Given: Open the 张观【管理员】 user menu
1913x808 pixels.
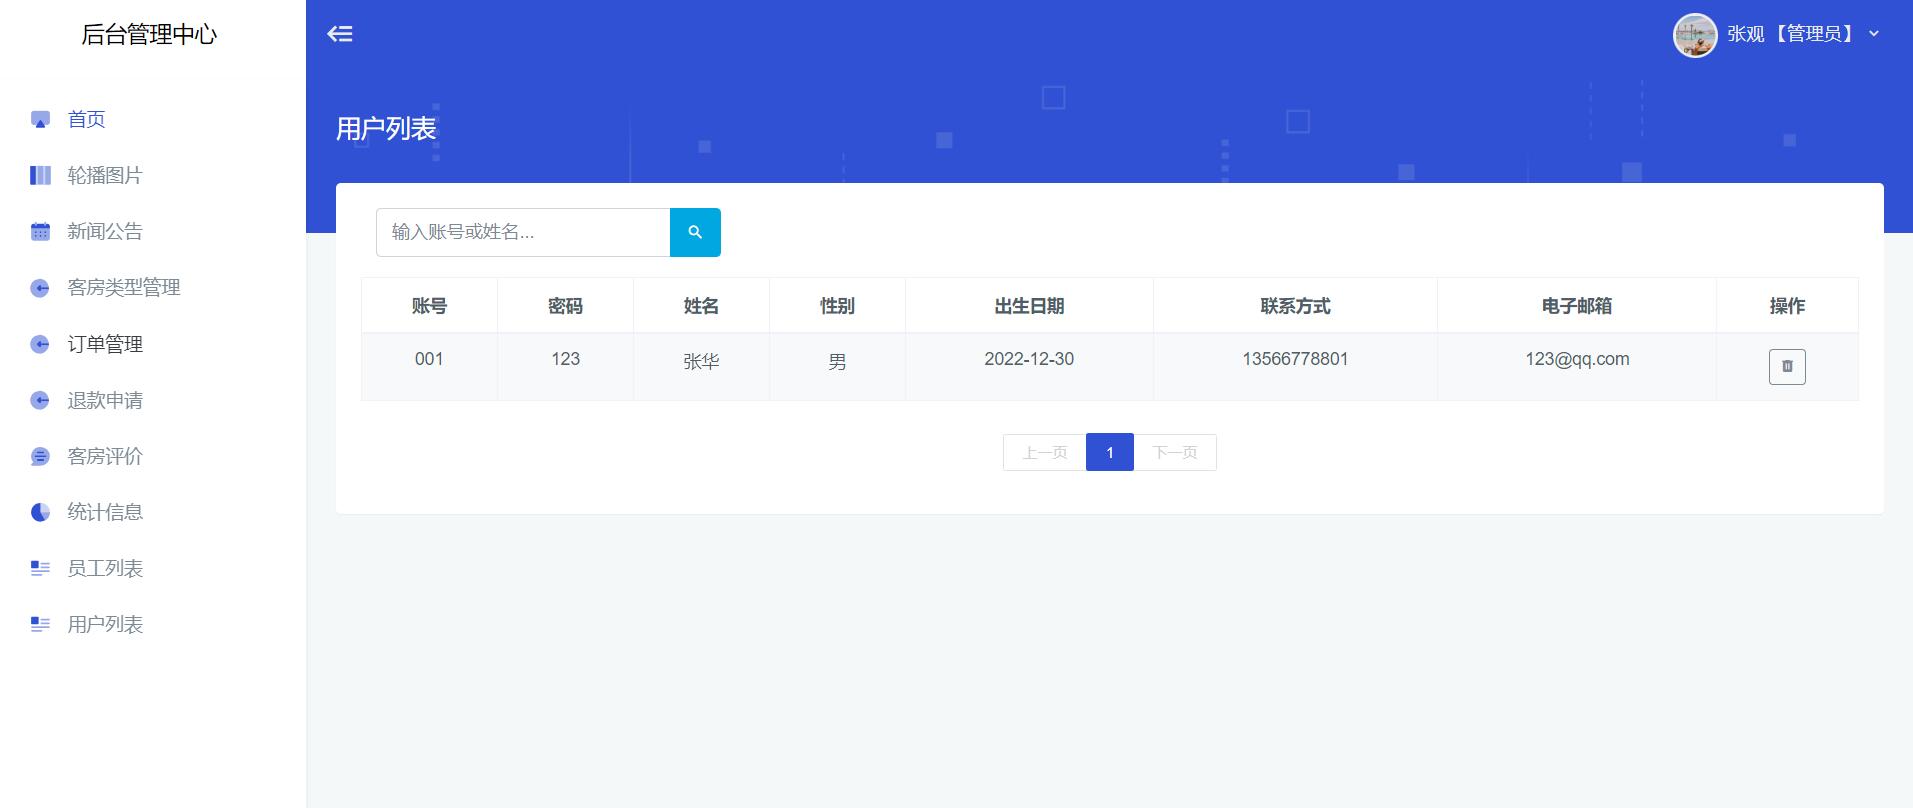Looking at the screenshot, I should pyautogui.click(x=1776, y=34).
